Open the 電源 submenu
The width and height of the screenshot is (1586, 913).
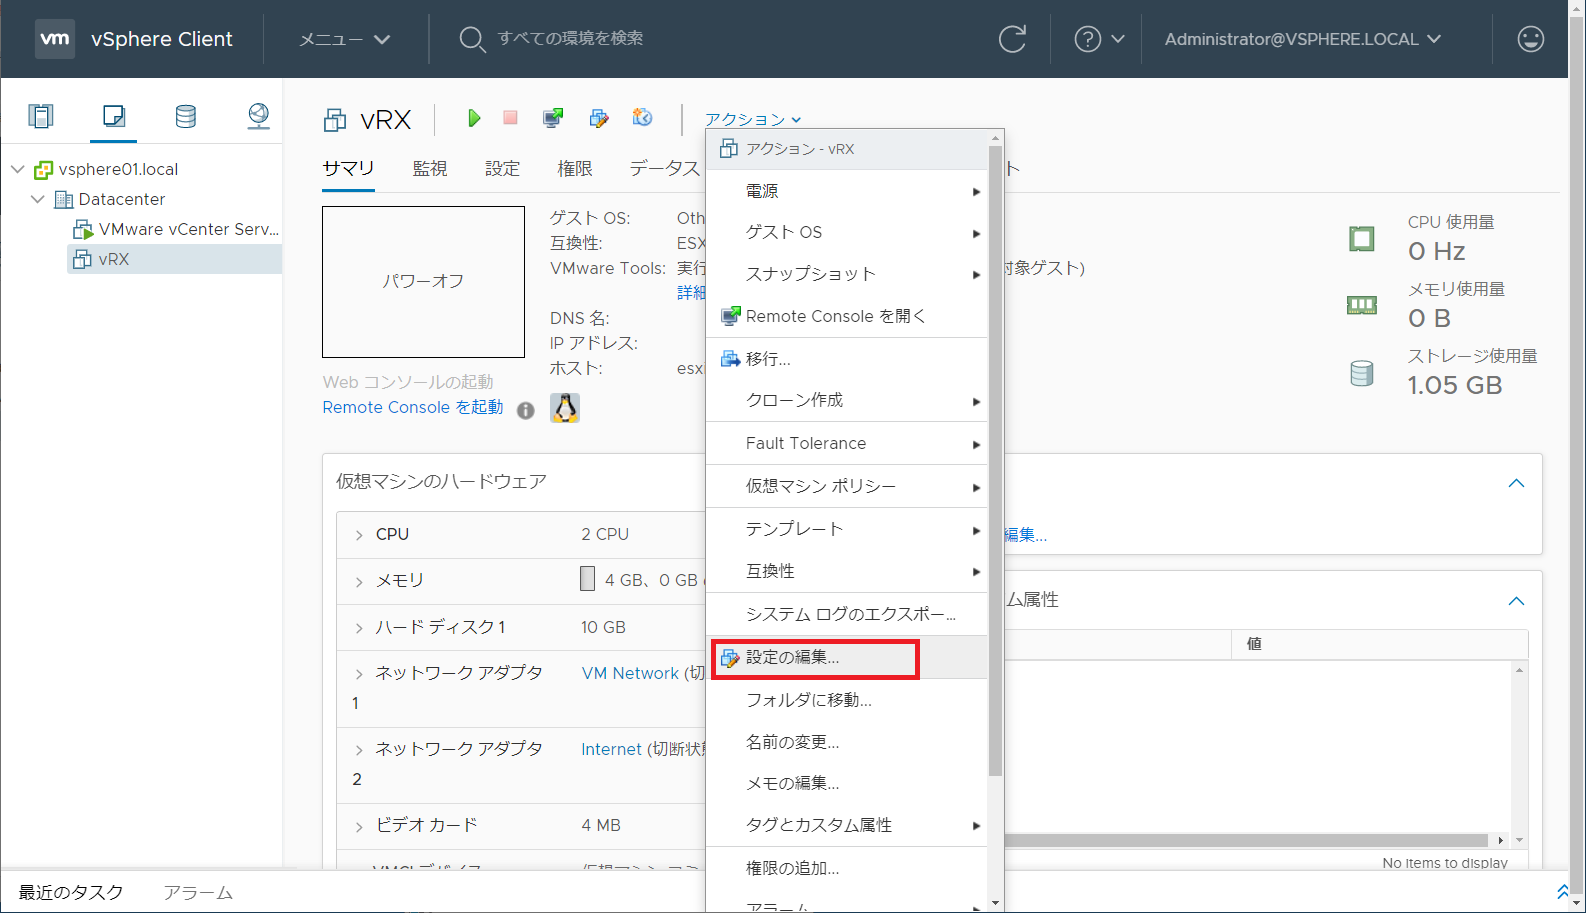pos(846,191)
